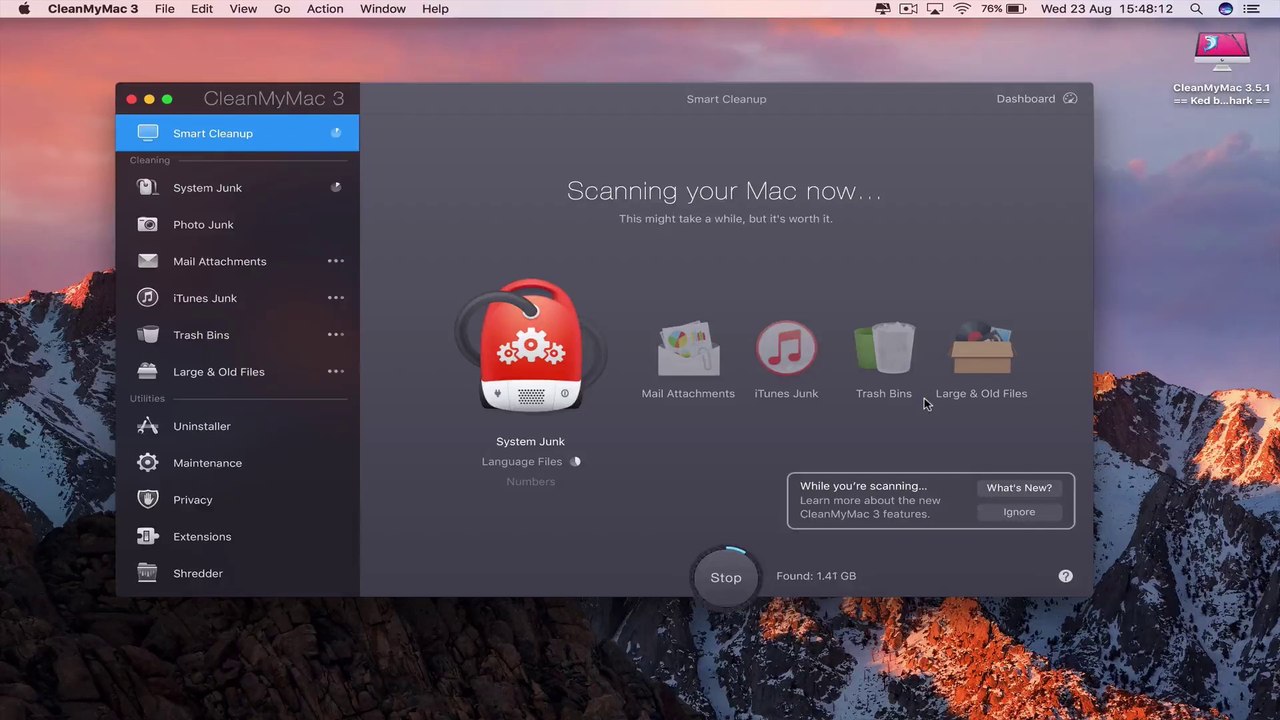This screenshot has width=1280, height=720.
Task: Open the Help menu in the menu bar
Action: (435, 9)
